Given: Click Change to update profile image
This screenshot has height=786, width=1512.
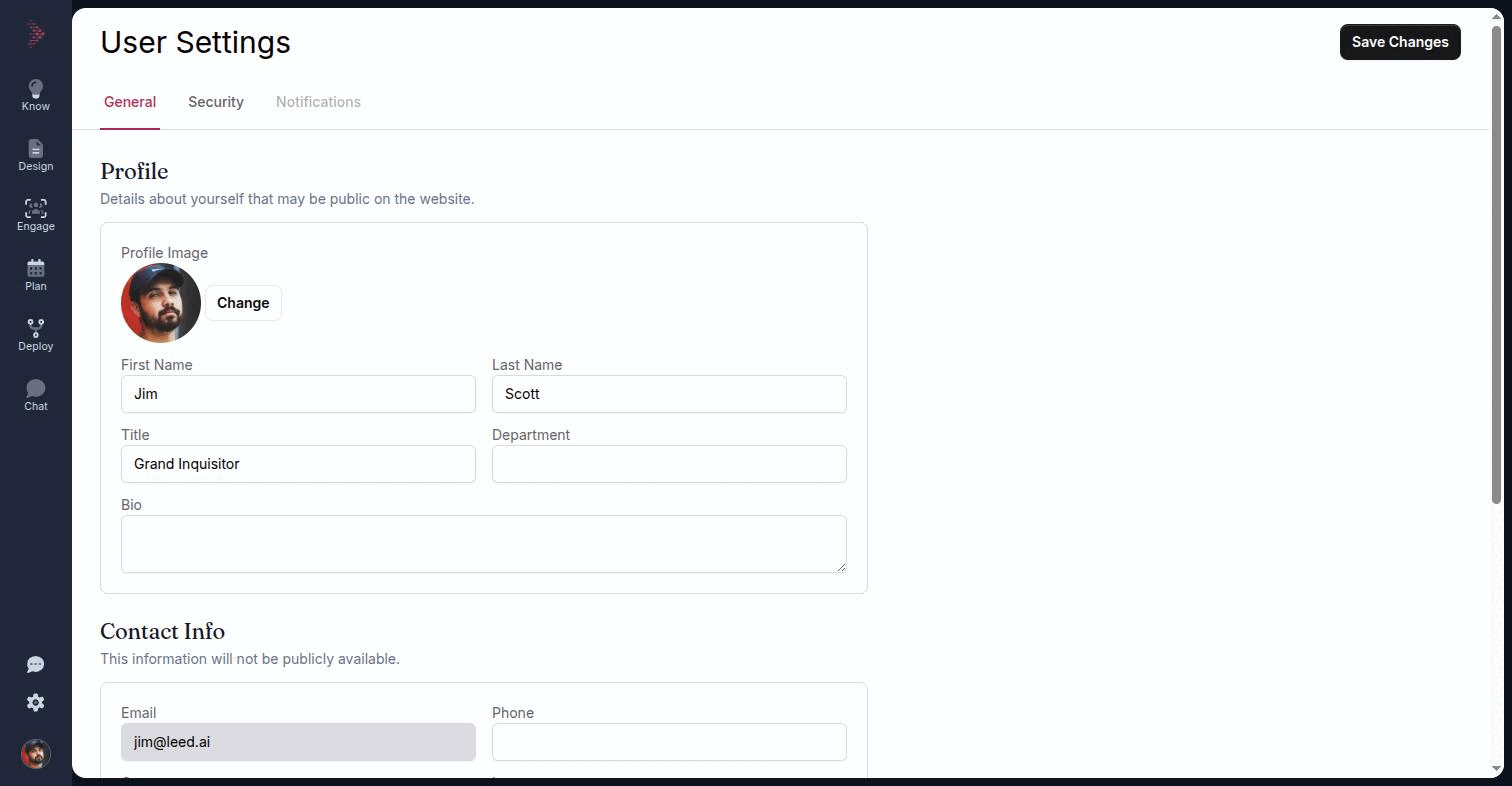Looking at the screenshot, I should [x=243, y=303].
